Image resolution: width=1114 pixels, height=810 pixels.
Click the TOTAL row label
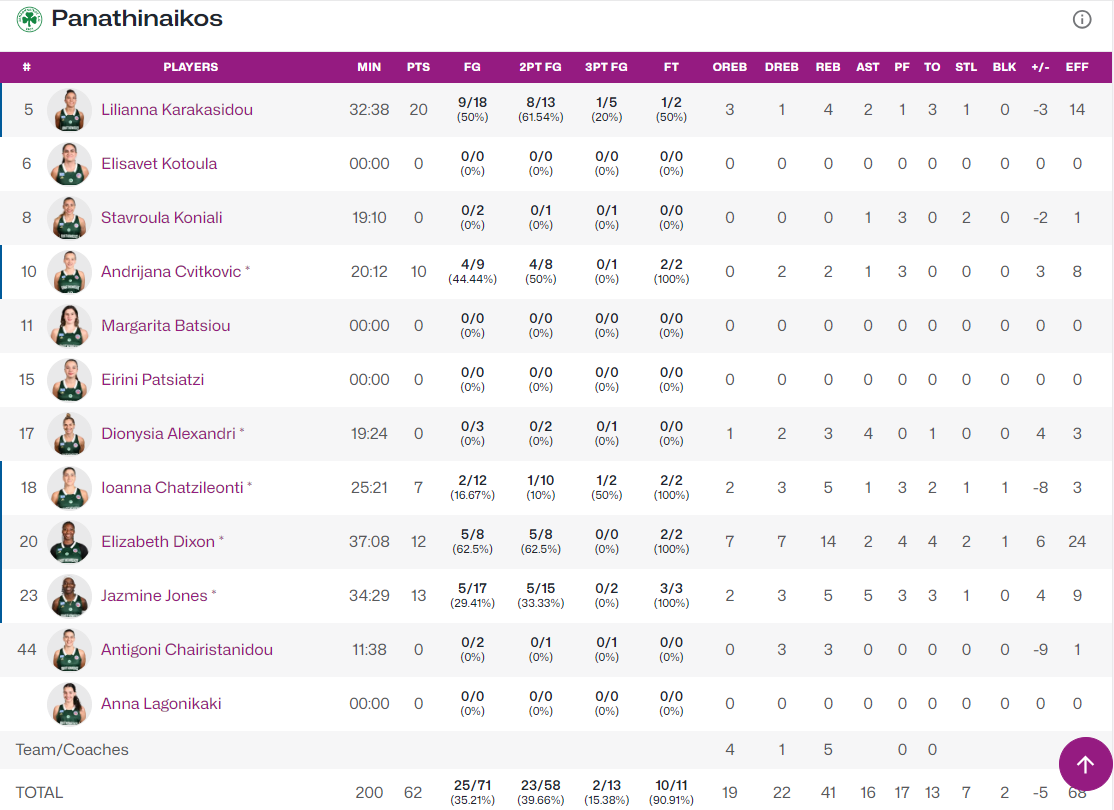pyautogui.click(x=39, y=792)
